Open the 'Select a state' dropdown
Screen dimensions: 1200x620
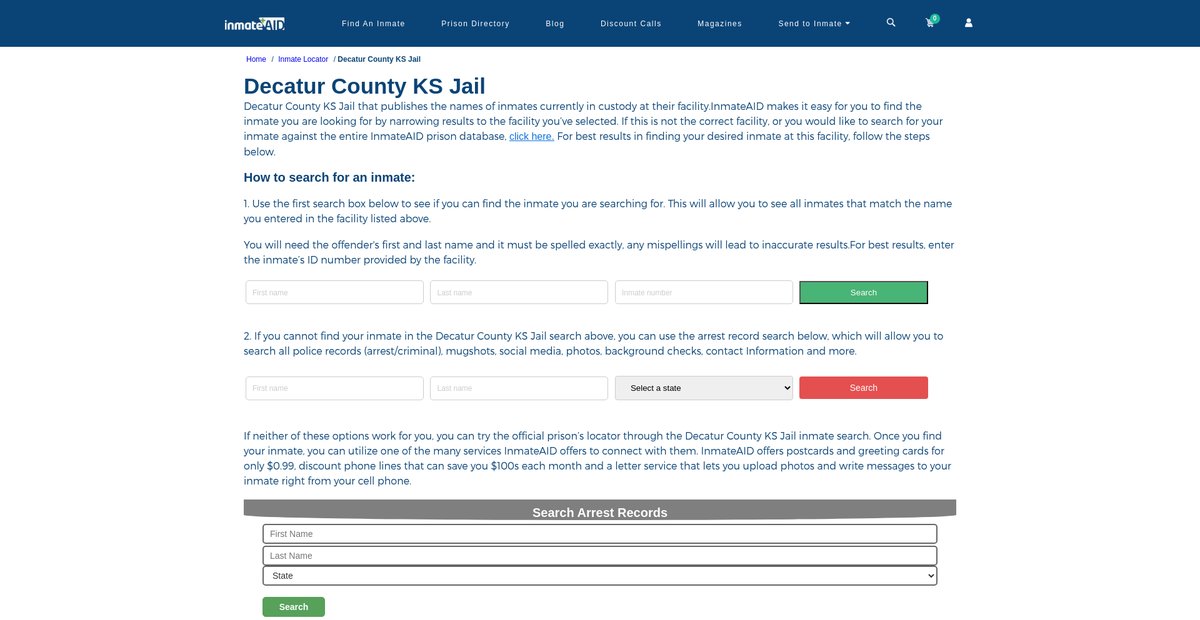704,388
